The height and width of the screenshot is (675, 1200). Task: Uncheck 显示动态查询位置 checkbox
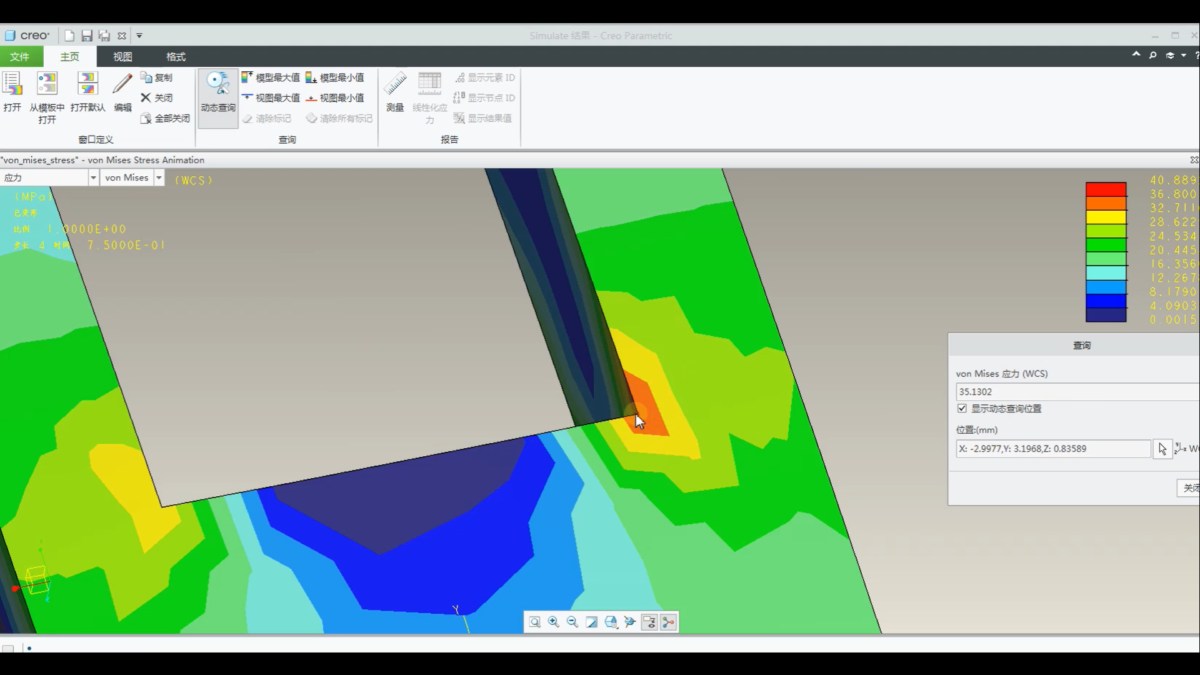click(x=962, y=409)
